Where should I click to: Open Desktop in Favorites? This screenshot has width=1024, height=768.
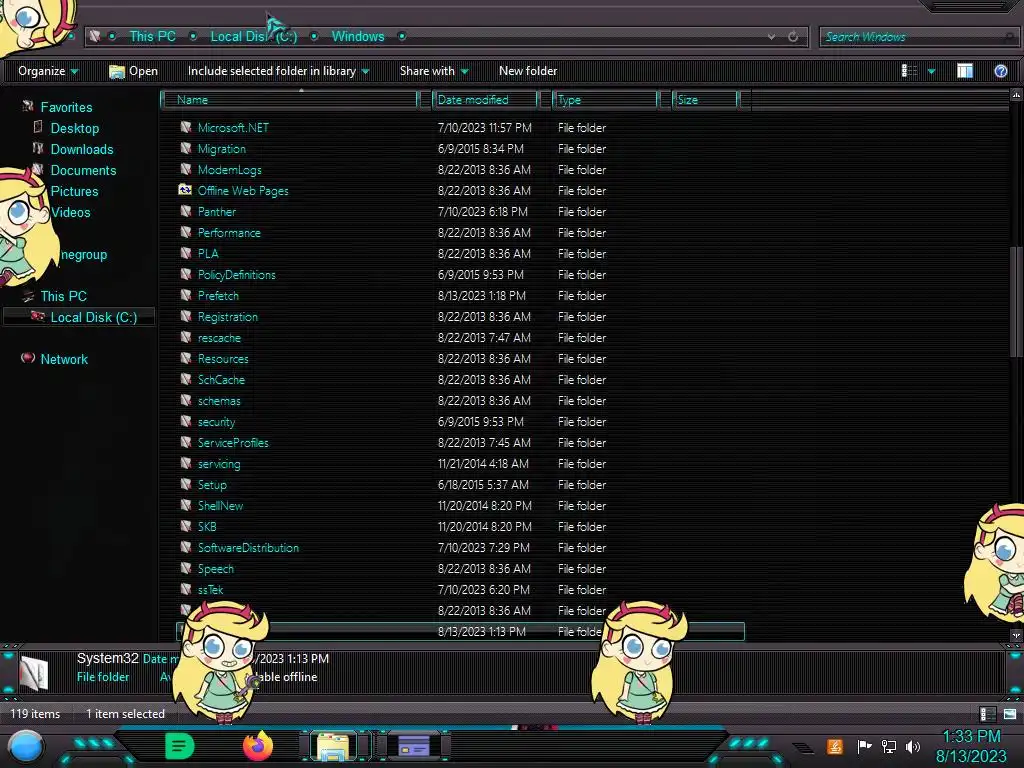pos(74,128)
